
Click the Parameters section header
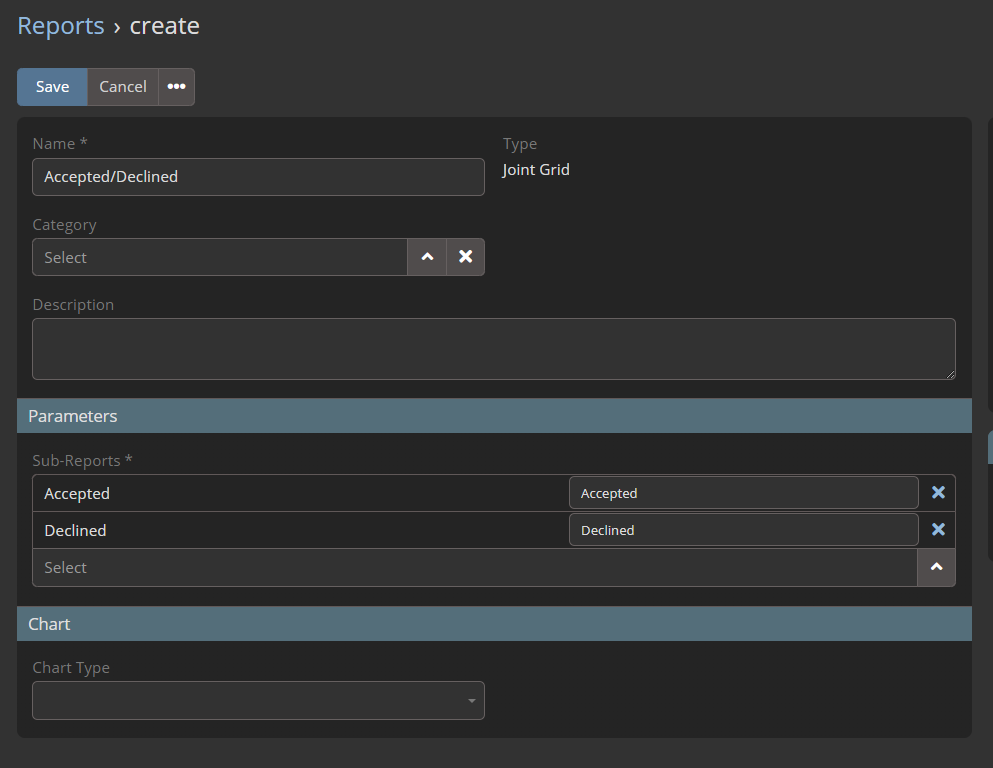point(494,416)
